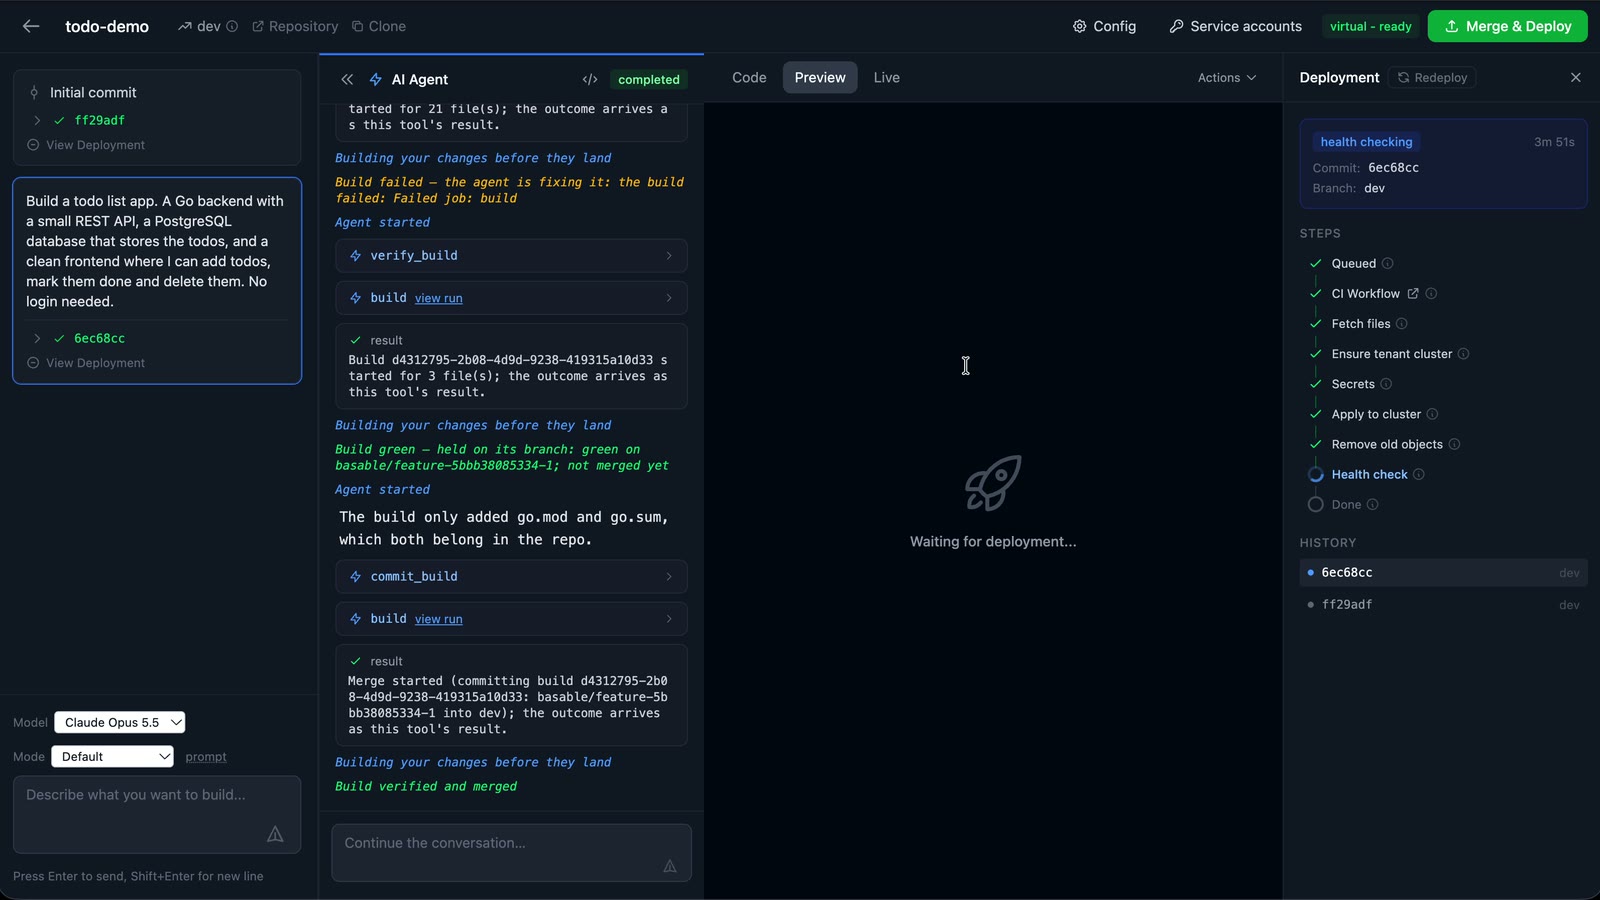Open Service accounts

1235,26
